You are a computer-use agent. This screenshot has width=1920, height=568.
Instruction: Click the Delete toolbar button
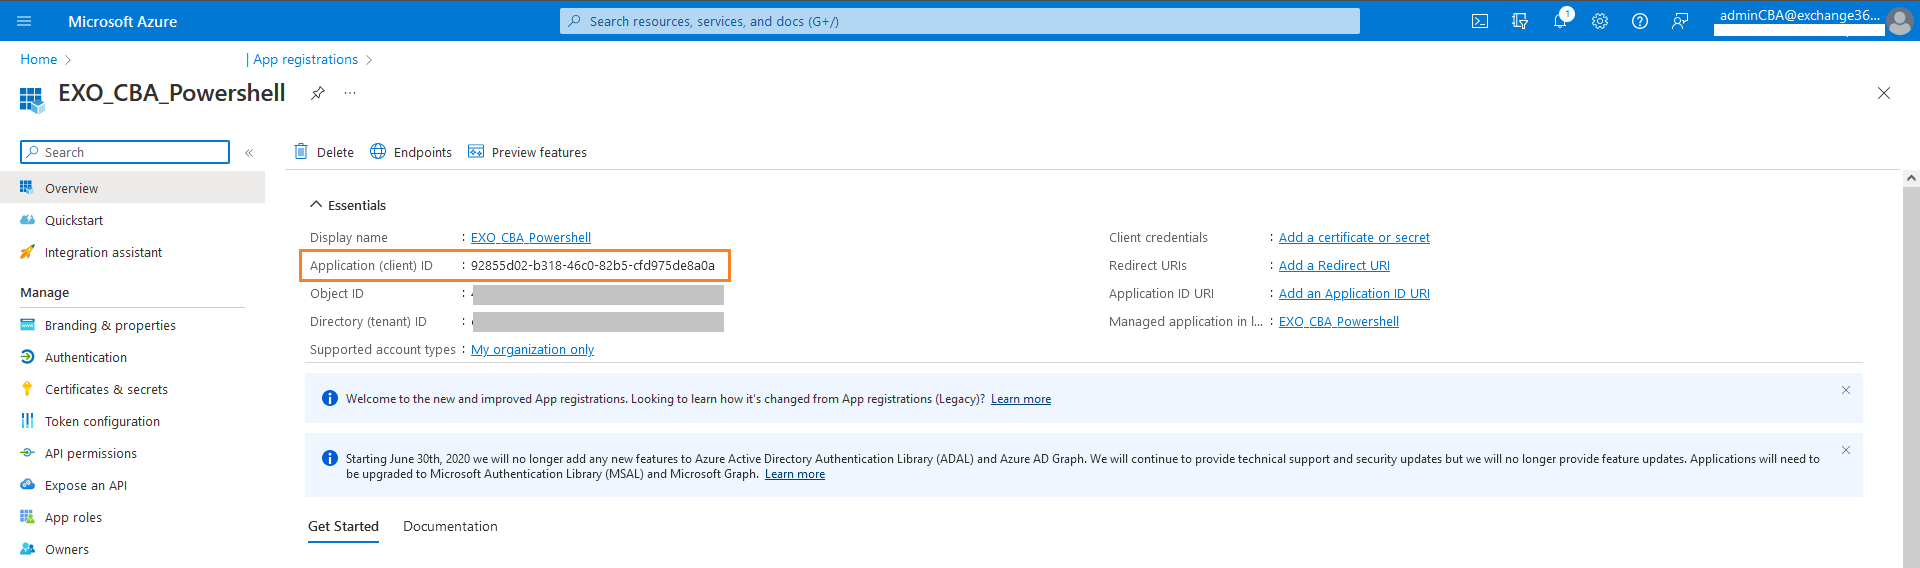[324, 152]
